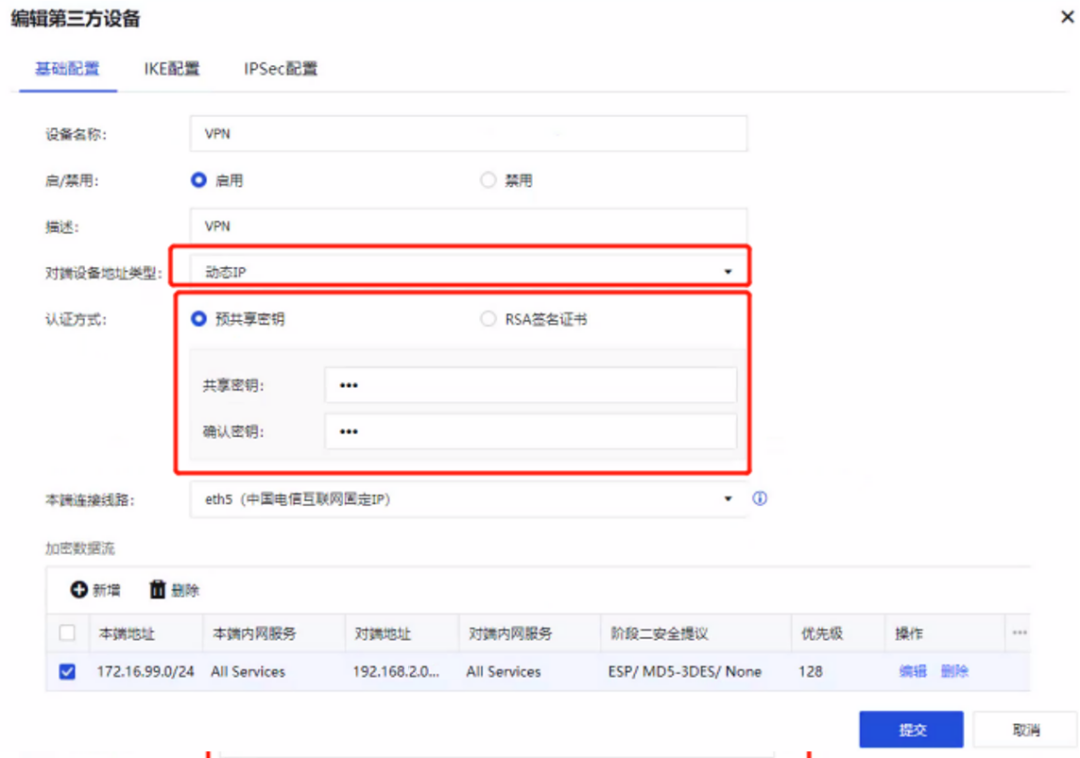Switch to the IPSec配置 tab

click(x=280, y=68)
